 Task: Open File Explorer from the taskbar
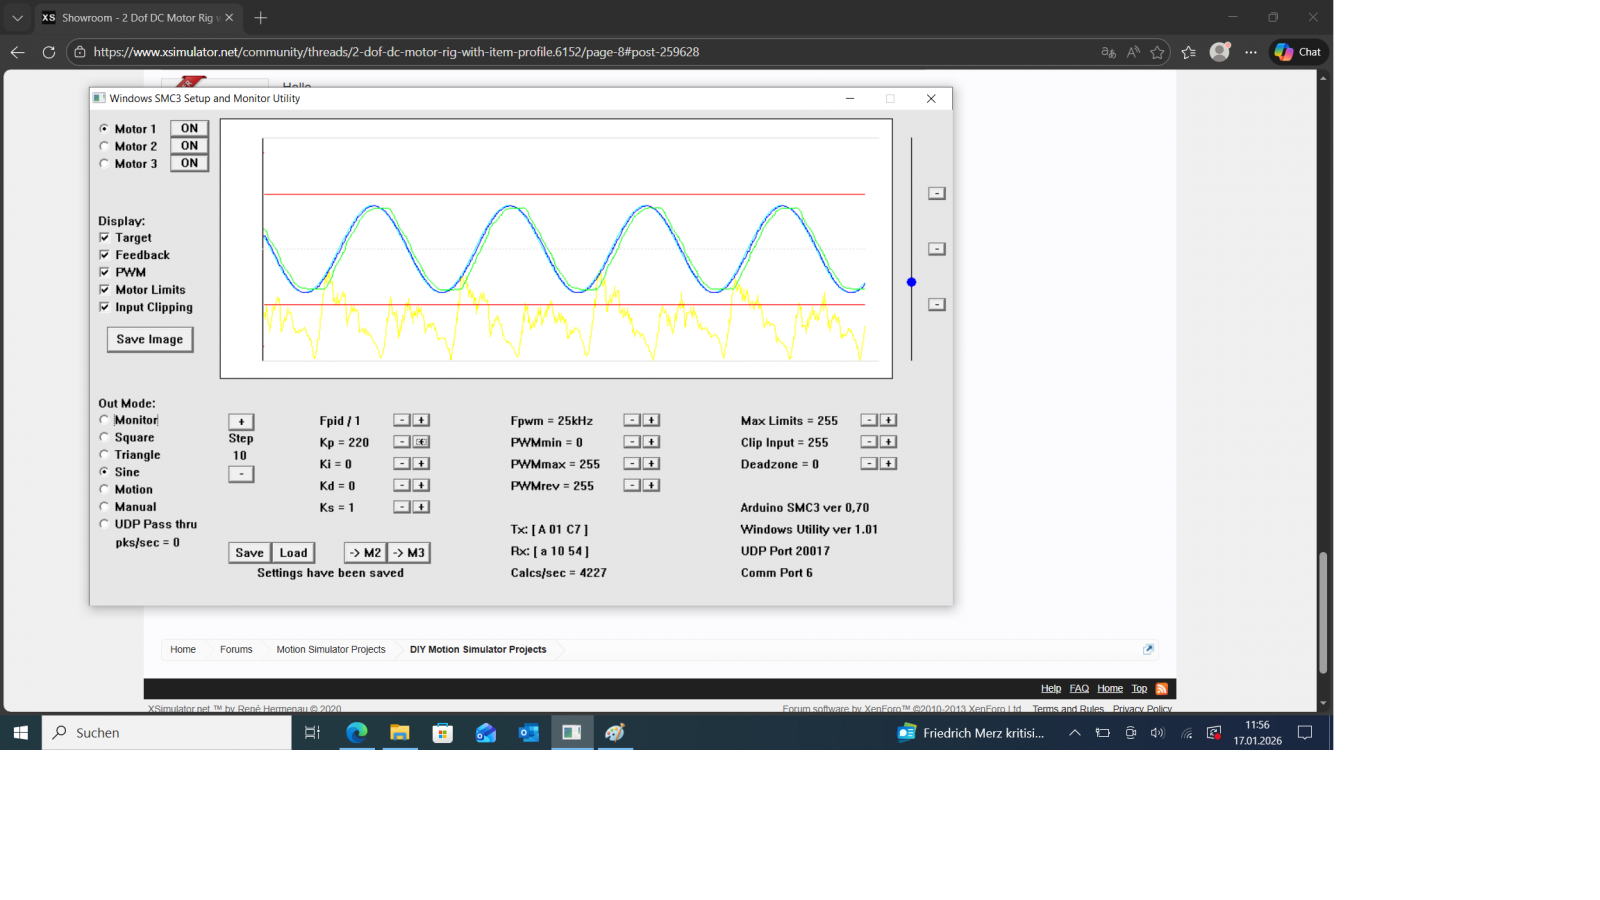[399, 733]
